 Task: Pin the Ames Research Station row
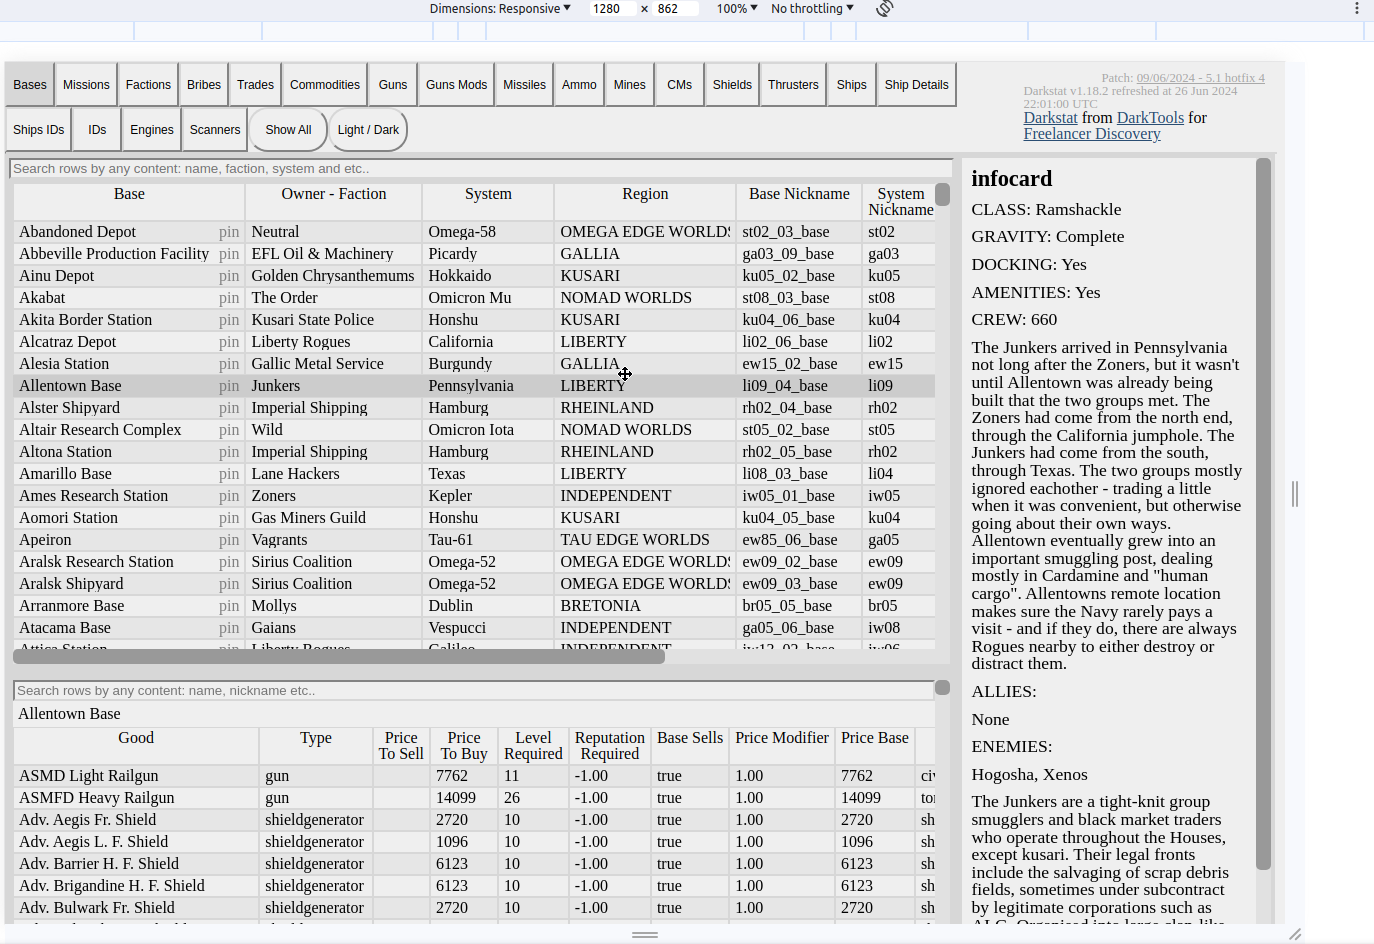(229, 496)
